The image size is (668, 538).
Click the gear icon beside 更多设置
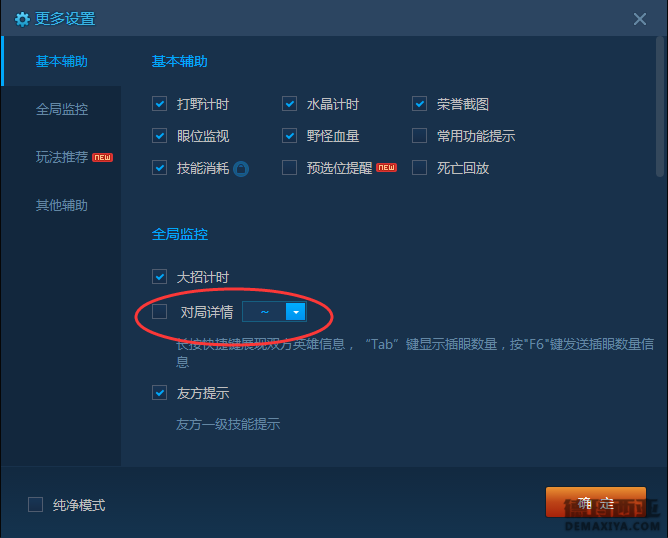[22, 19]
